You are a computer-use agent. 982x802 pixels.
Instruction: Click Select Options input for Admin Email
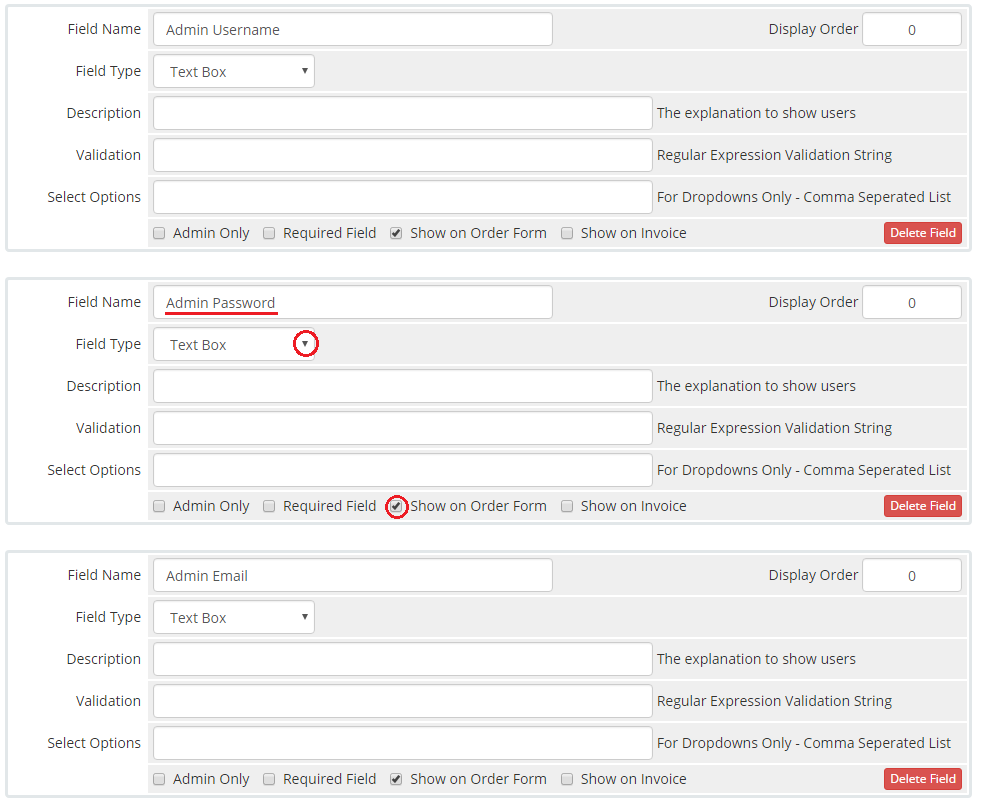pyautogui.click(x=403, y=743)
